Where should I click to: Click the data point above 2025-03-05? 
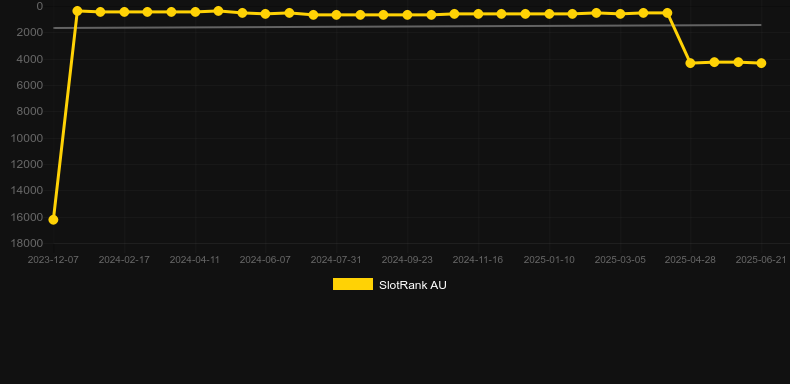click(x=620, y=14)
